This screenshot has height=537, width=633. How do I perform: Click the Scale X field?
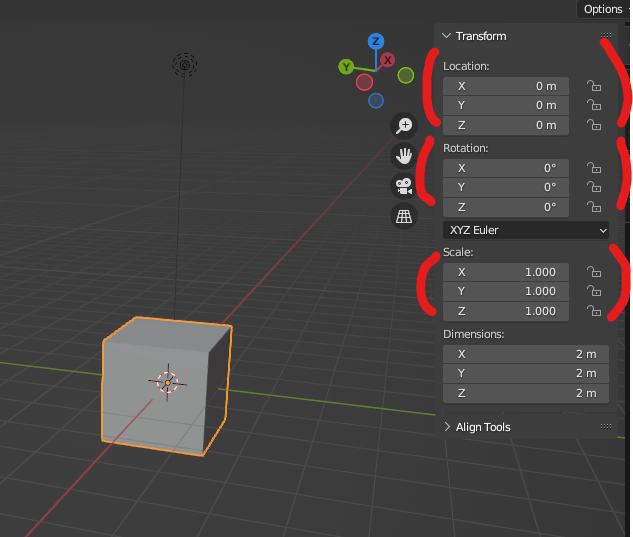click(x=506, y=272)
